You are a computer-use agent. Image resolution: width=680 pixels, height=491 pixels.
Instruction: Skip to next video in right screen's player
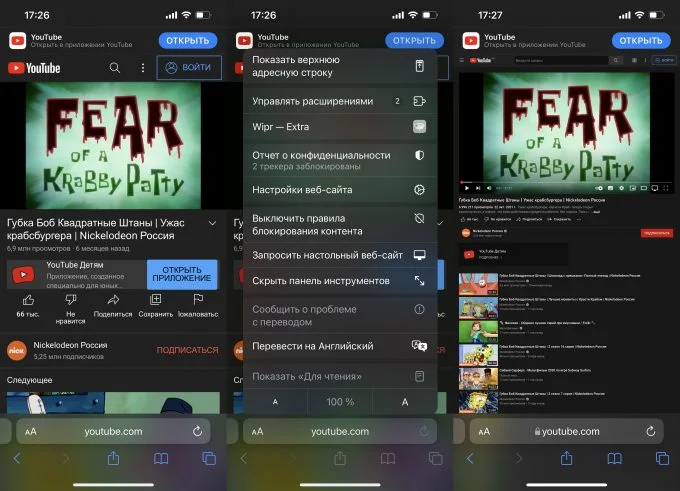tap(478, 188)
